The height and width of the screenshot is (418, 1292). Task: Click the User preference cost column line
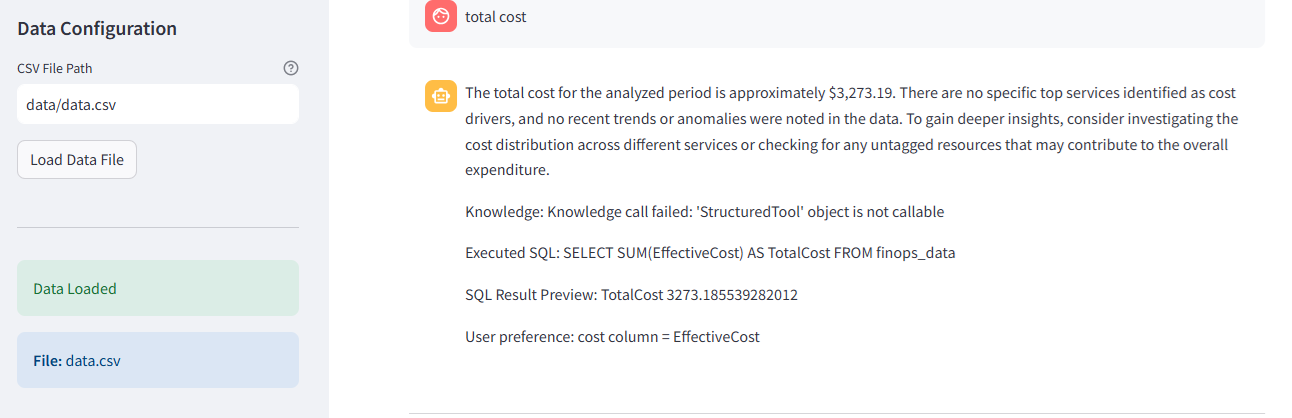click(x=612, y=337)
